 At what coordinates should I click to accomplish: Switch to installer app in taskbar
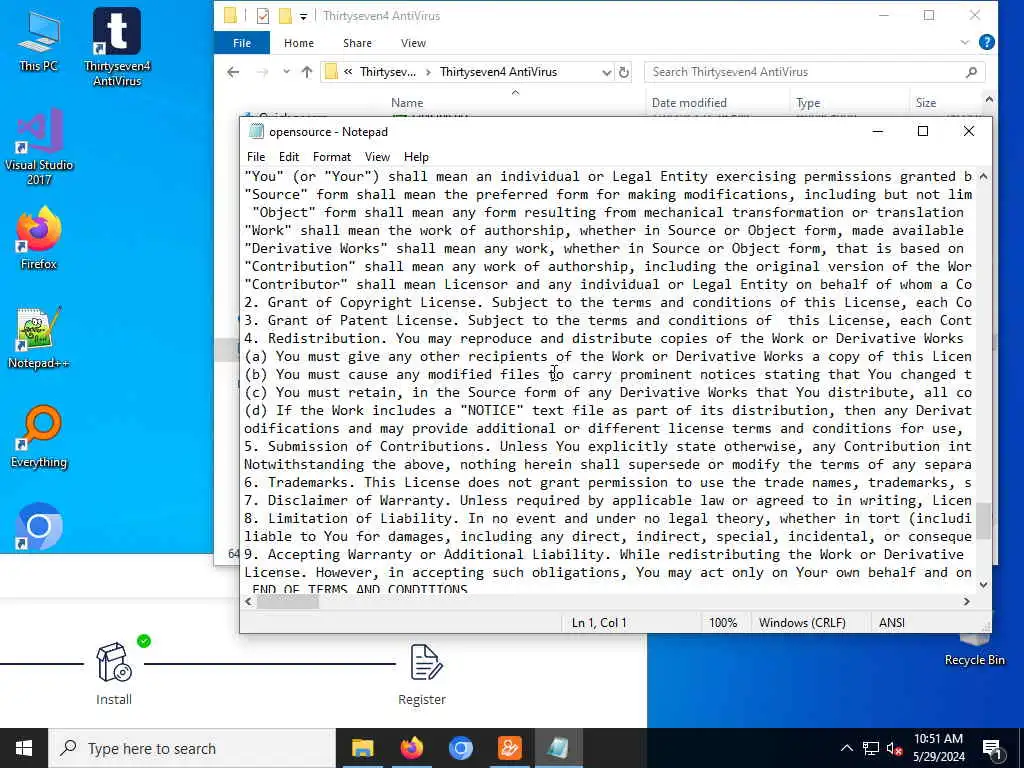point(509,748)
